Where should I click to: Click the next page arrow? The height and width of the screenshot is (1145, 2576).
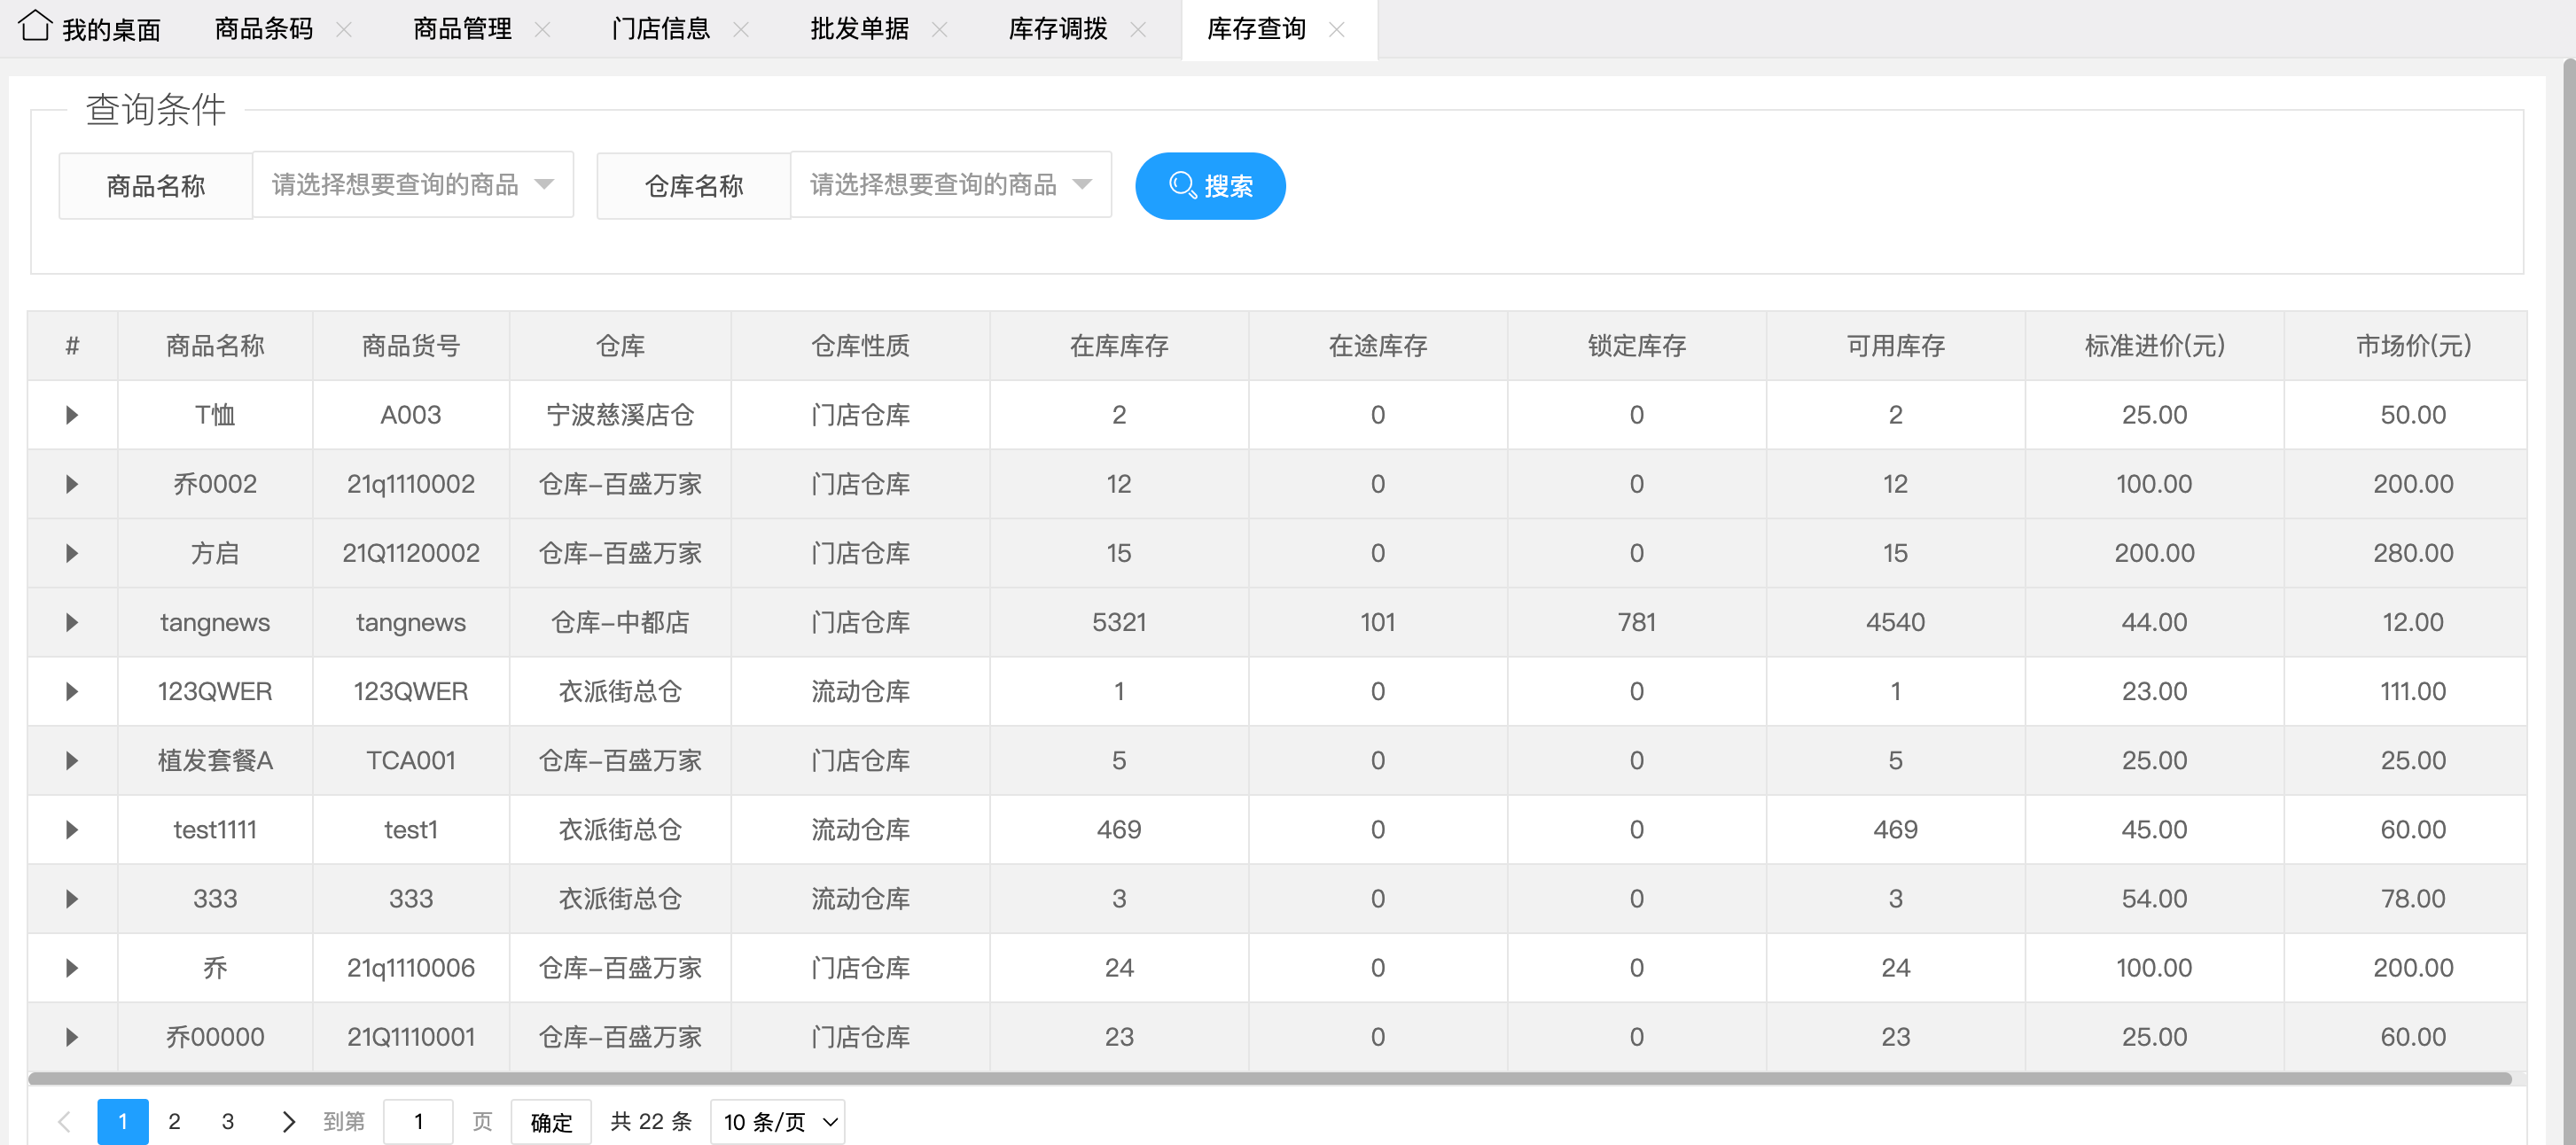pos(288,1121)
